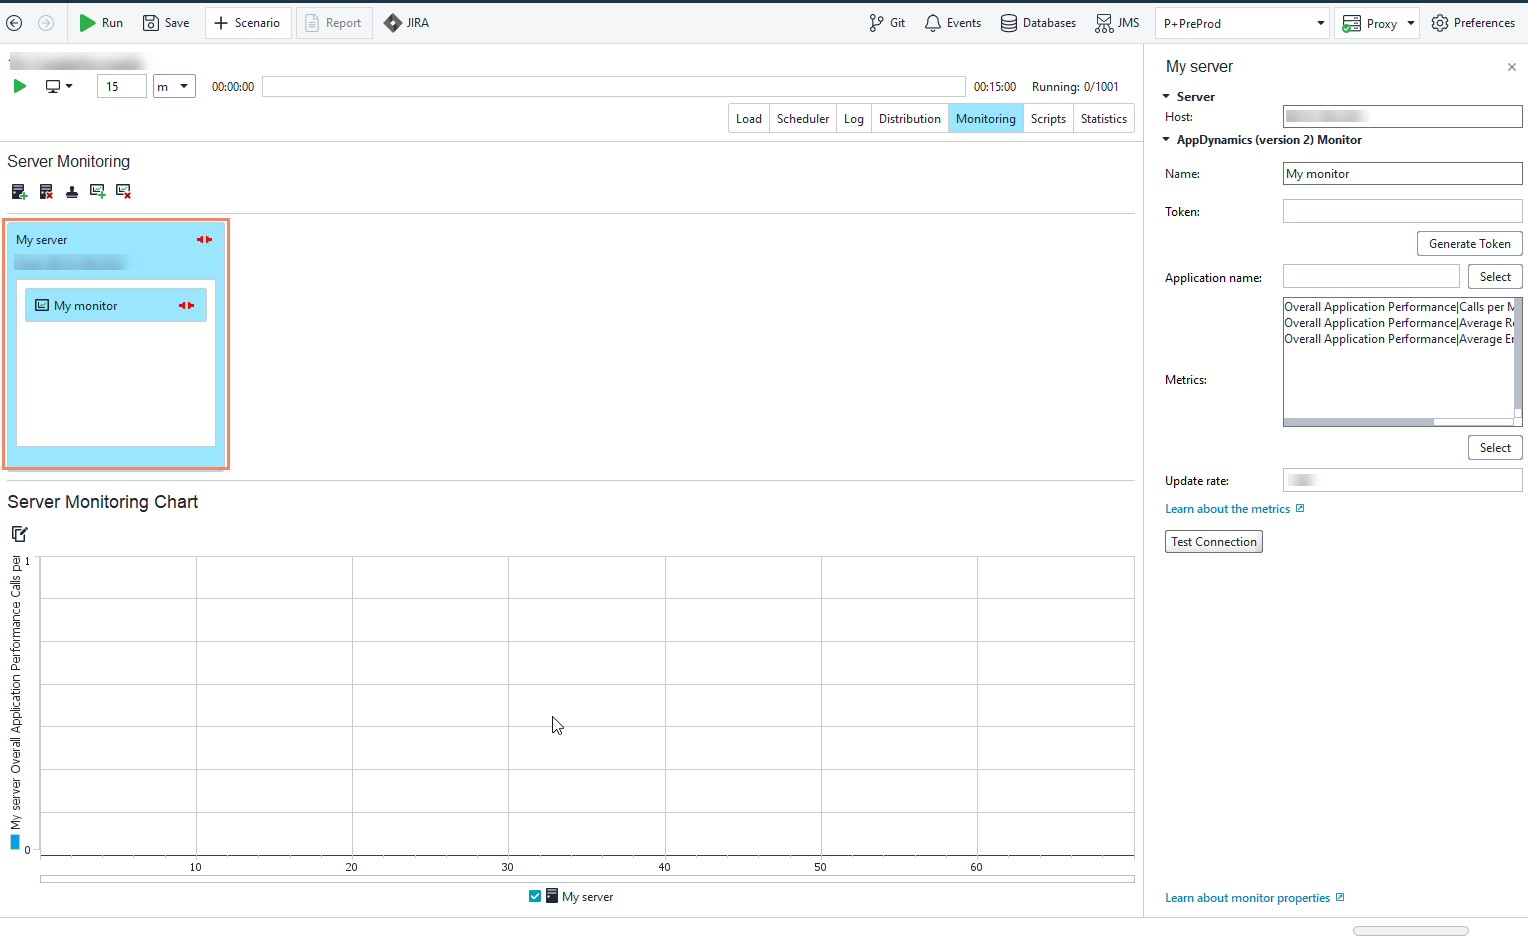1528x944 pixels.
Task: Click the Add server icon
Action: 19,191
